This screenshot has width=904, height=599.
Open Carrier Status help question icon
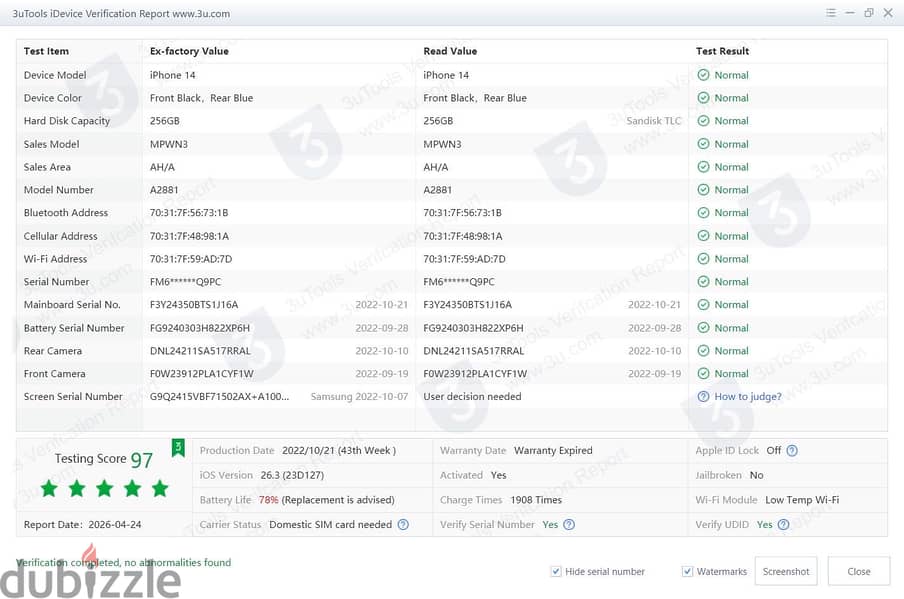[x=404, y=525]
